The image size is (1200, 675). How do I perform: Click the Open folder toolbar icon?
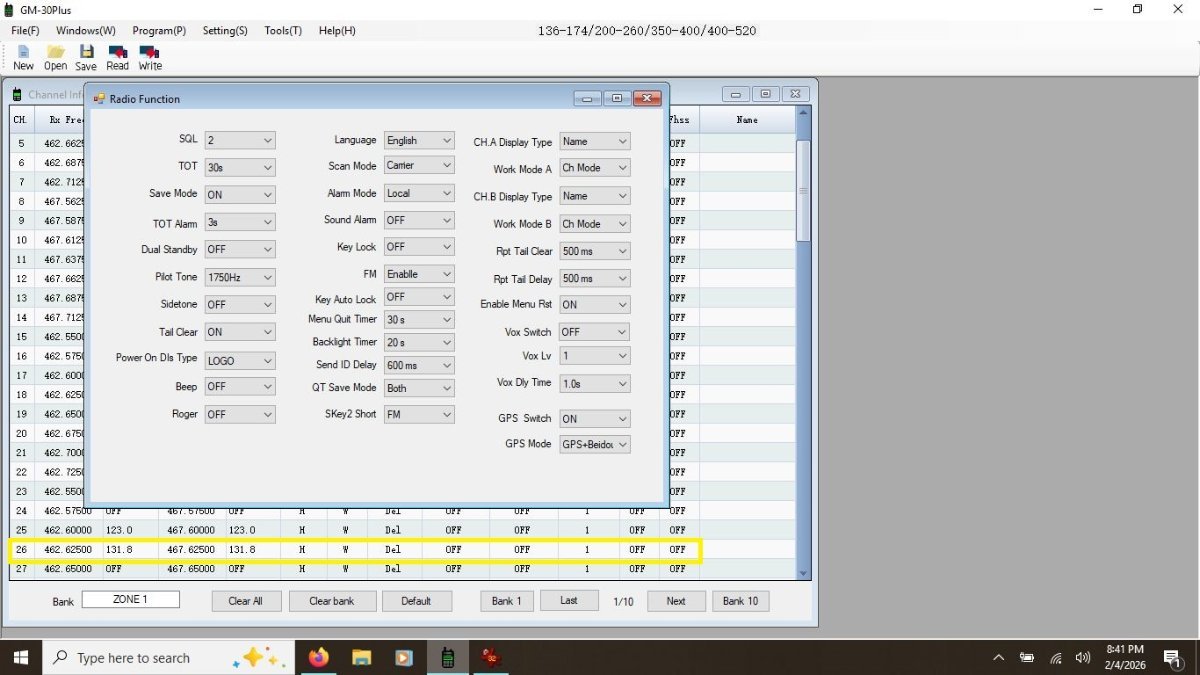pos(55,52)
